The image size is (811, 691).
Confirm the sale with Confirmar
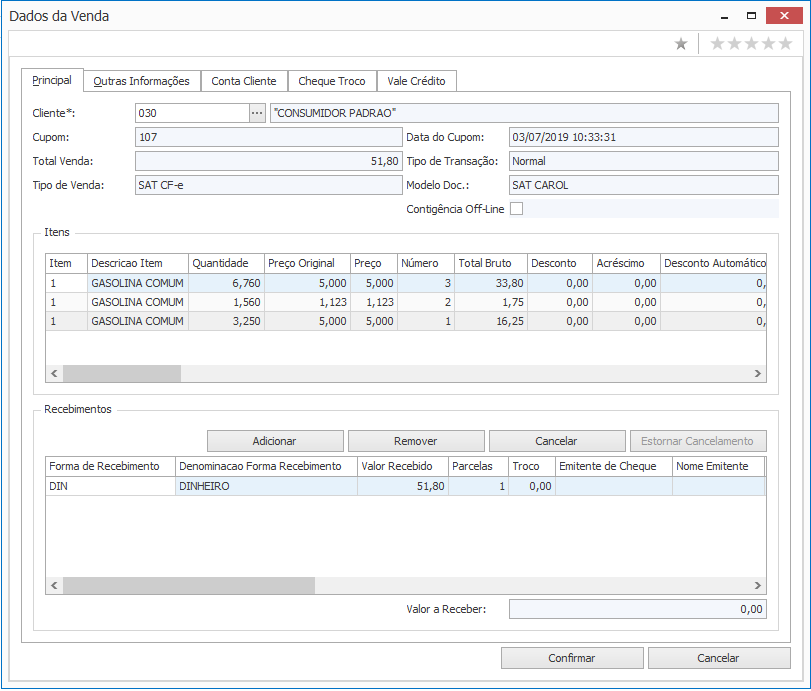tap(572, 658)
